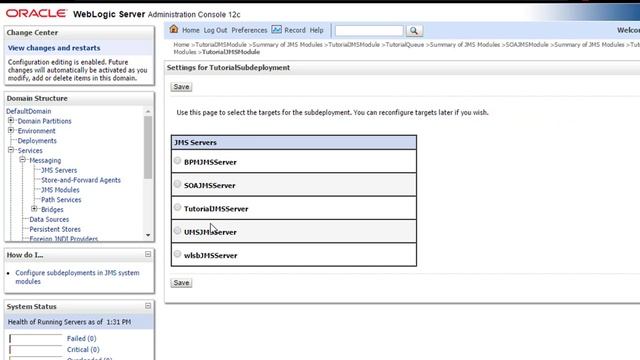Open Data Sources in the tree
The width and height of the screenshot is (640, 360).
(49, 219)
